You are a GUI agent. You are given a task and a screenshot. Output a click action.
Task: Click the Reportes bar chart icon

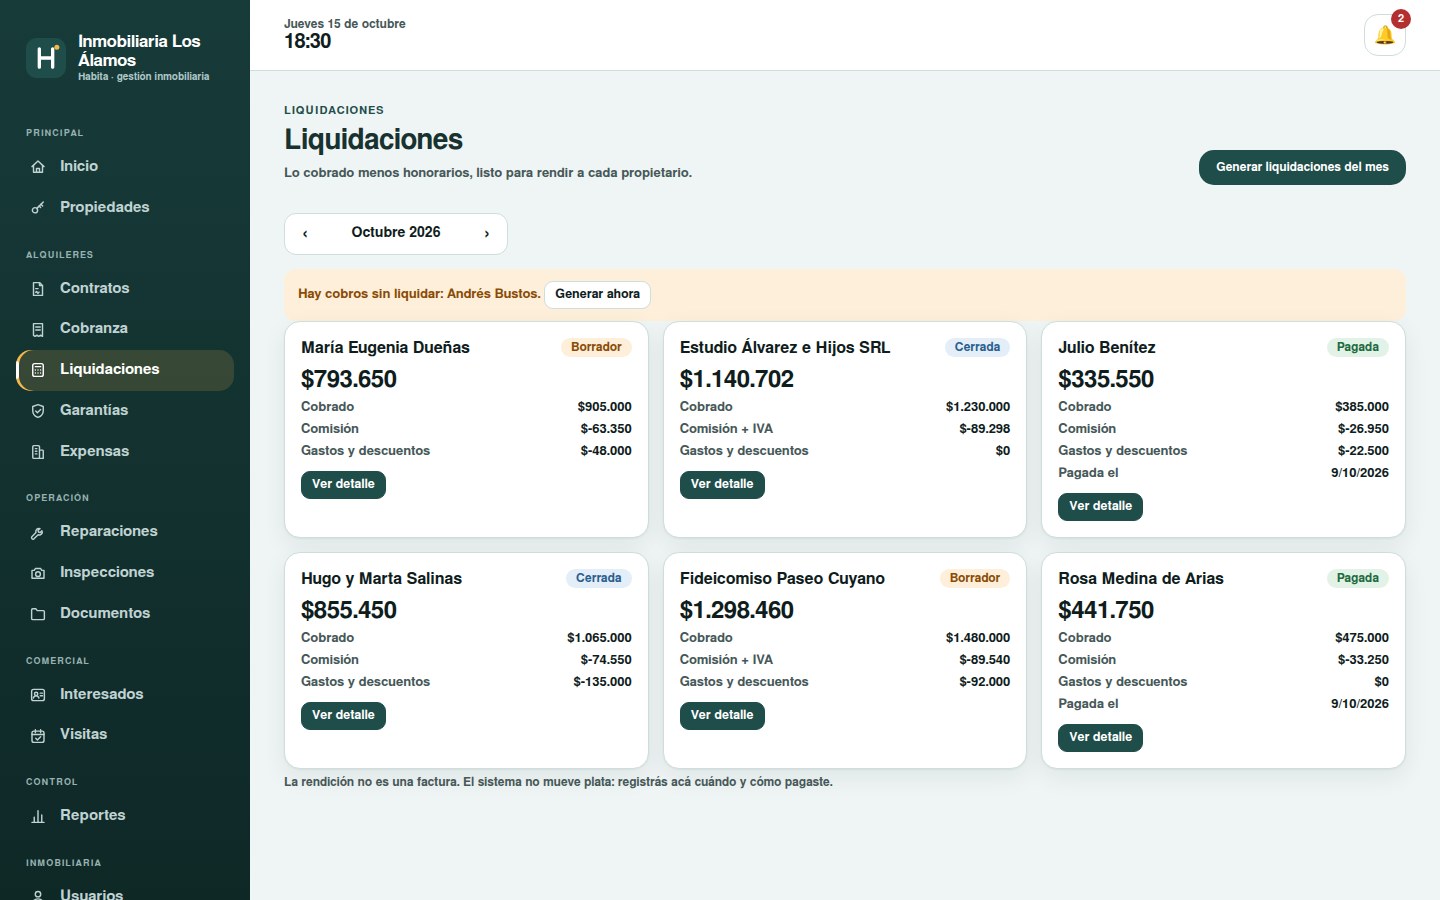click(x=38, y=816)
